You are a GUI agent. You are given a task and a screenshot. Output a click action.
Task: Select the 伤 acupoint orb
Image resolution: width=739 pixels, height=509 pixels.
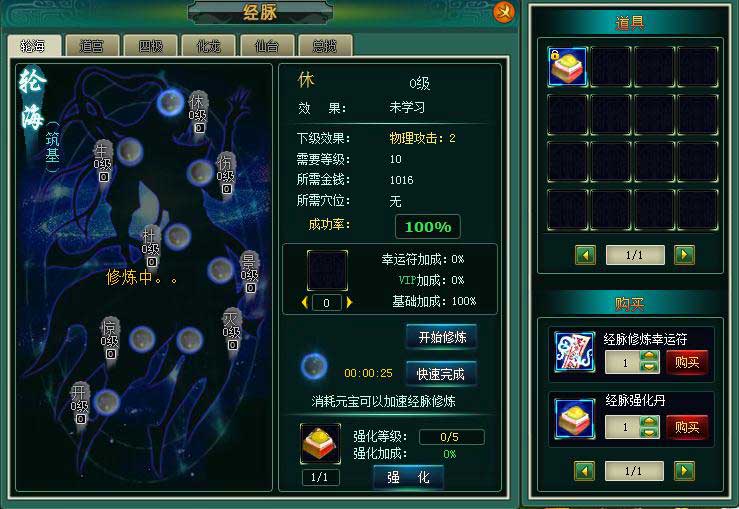[199, 173]
